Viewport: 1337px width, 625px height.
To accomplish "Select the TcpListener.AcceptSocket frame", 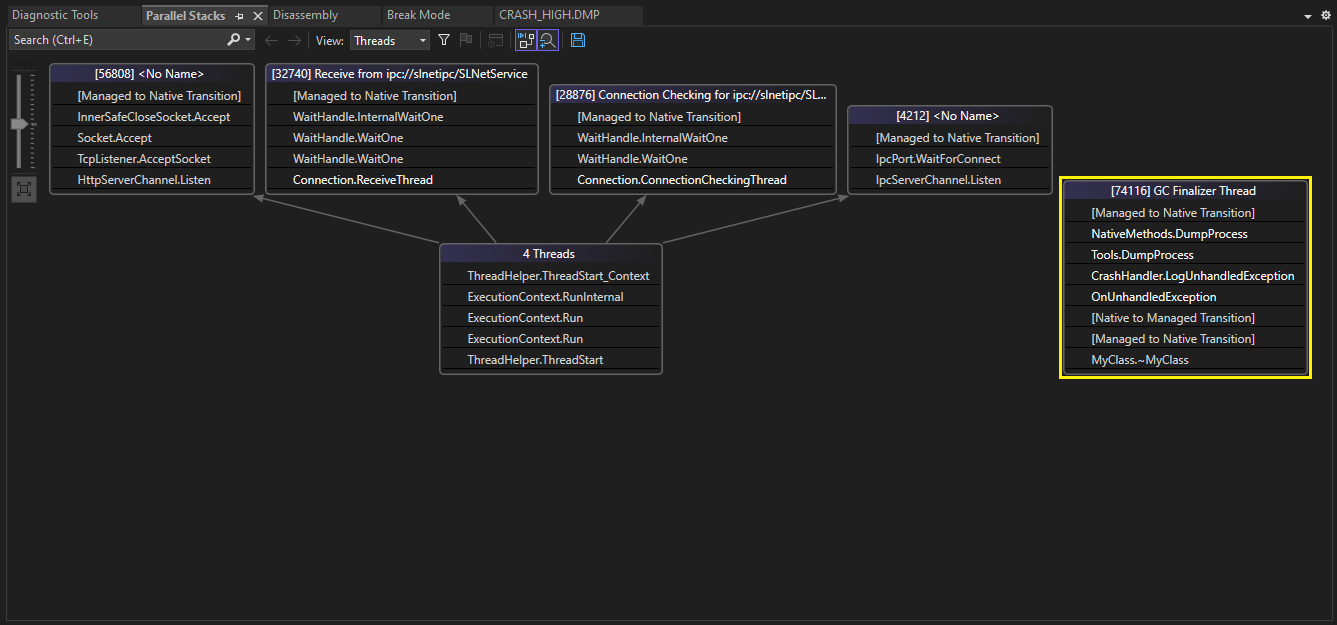I will 153,159.
